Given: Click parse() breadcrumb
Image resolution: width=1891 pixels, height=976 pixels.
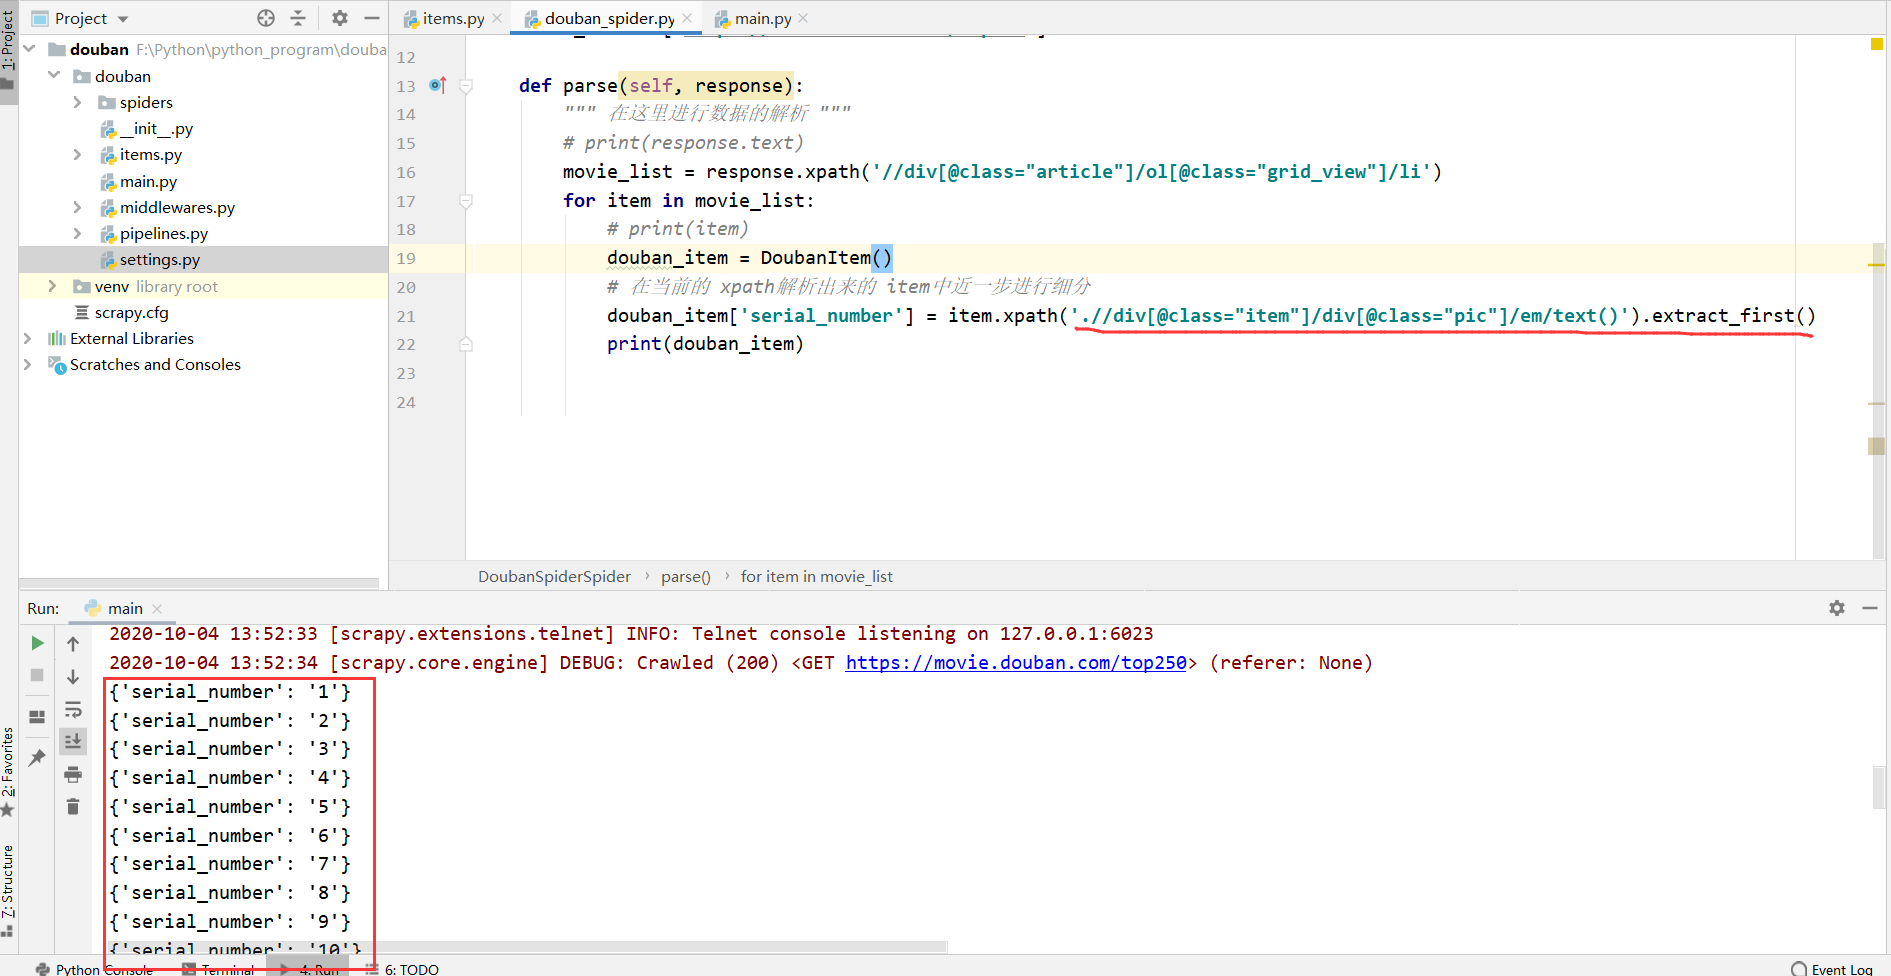Looking at the screenshot, I should [686, 576].
